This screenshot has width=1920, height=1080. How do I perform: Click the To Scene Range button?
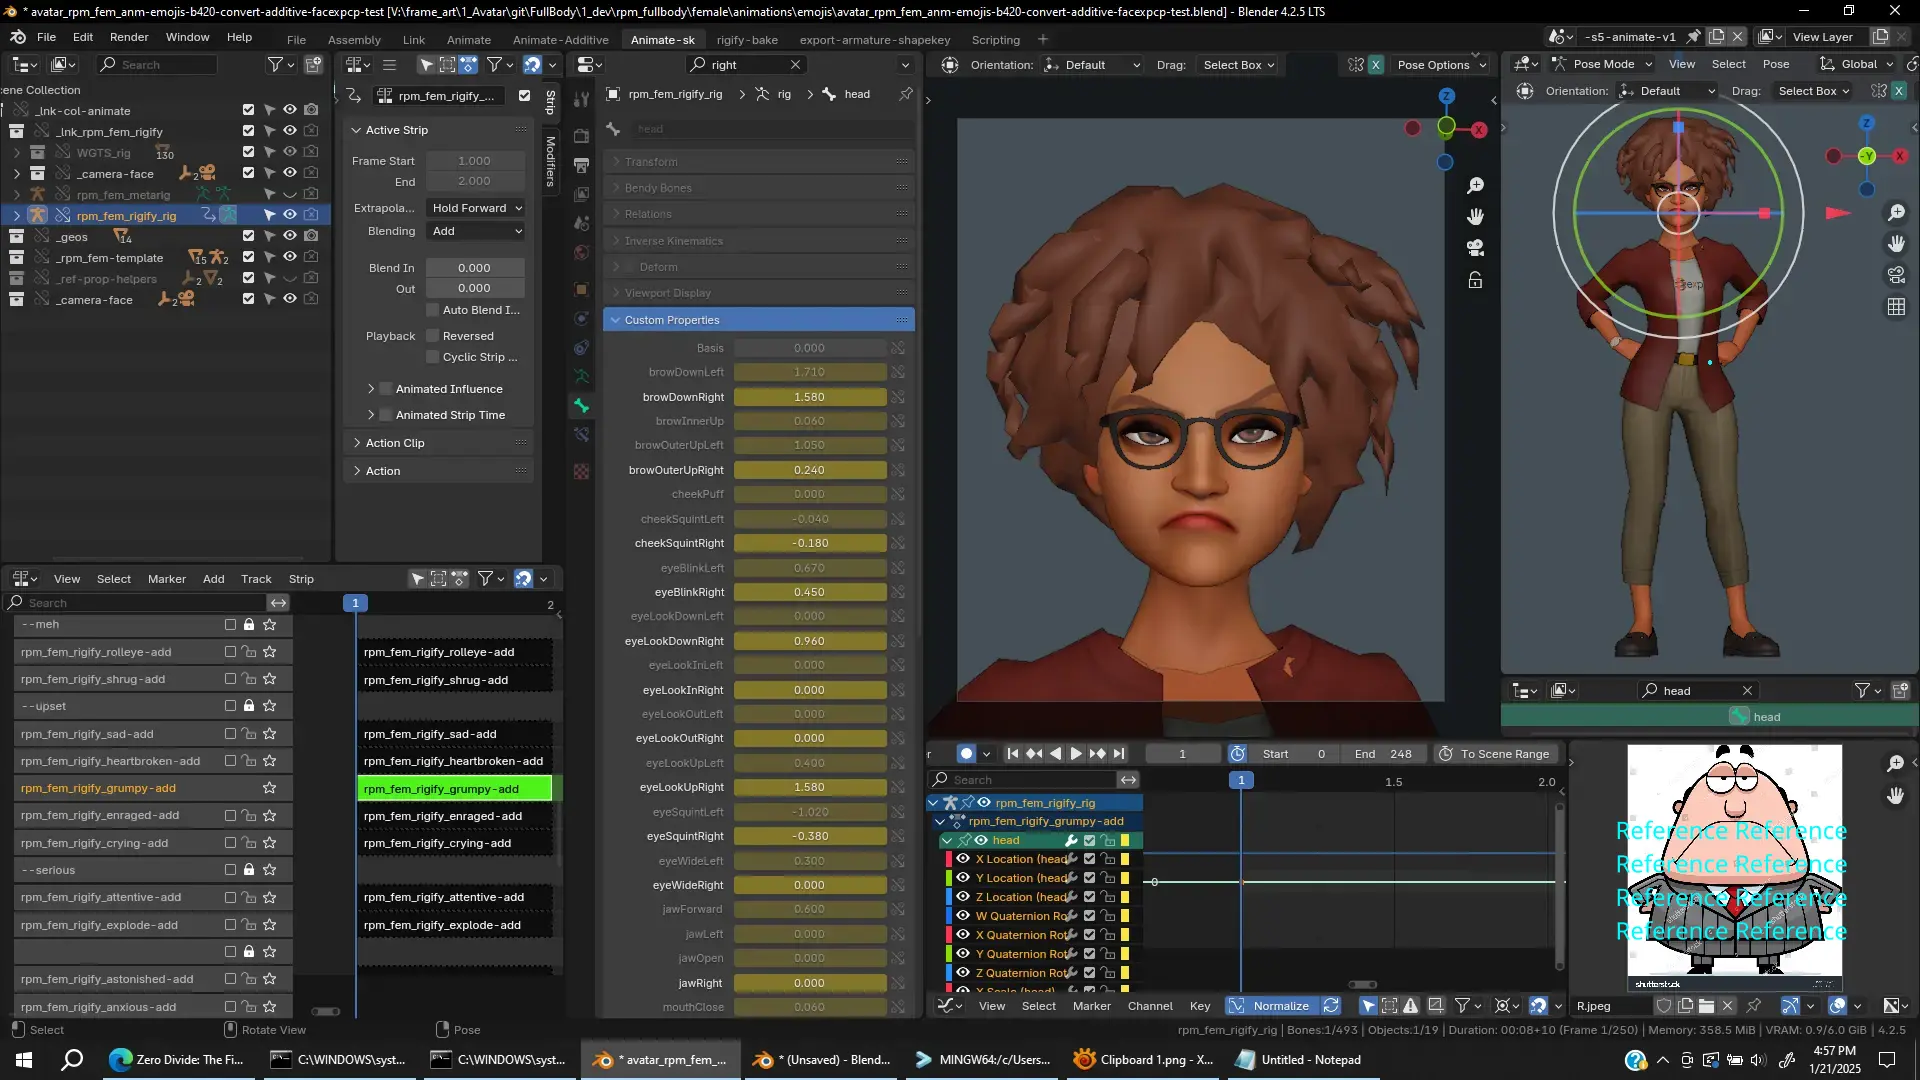[1494, 754]
